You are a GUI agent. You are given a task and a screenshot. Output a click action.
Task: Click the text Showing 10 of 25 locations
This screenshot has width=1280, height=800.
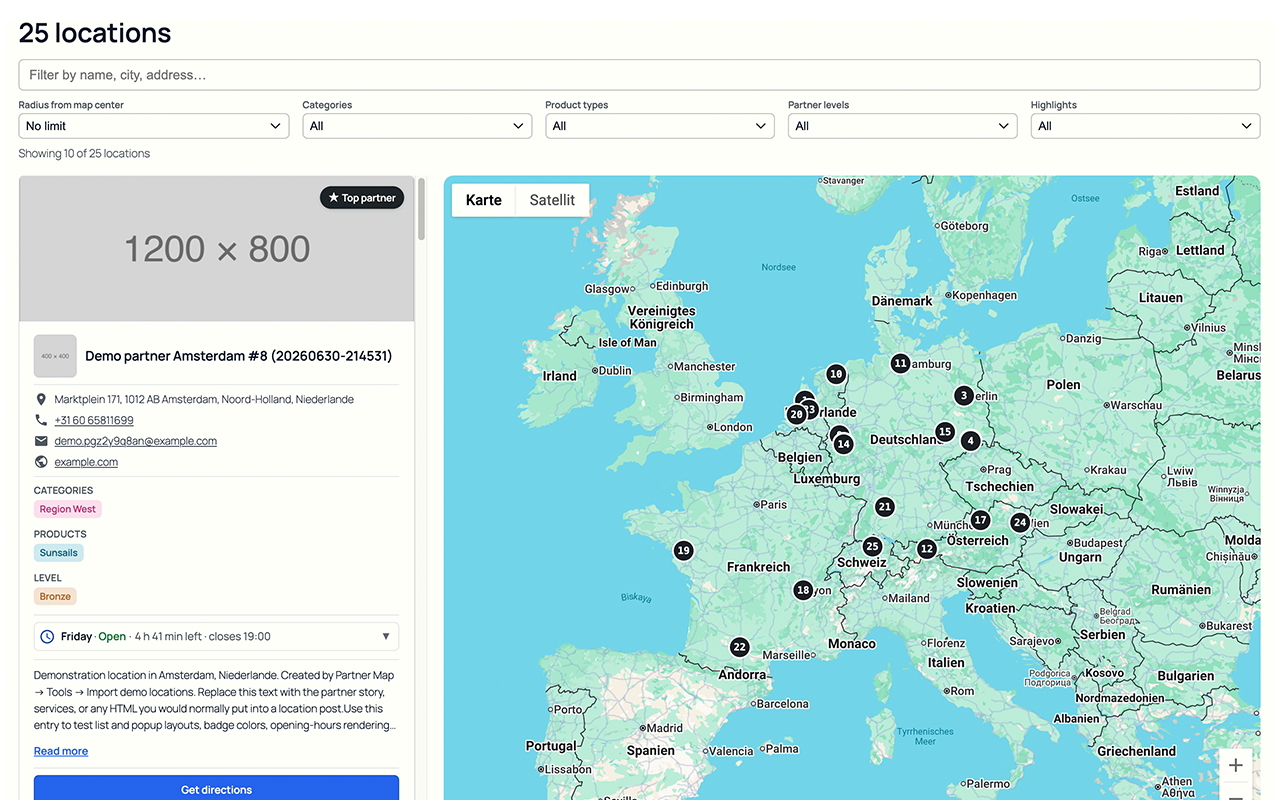(x=84, y=154)
